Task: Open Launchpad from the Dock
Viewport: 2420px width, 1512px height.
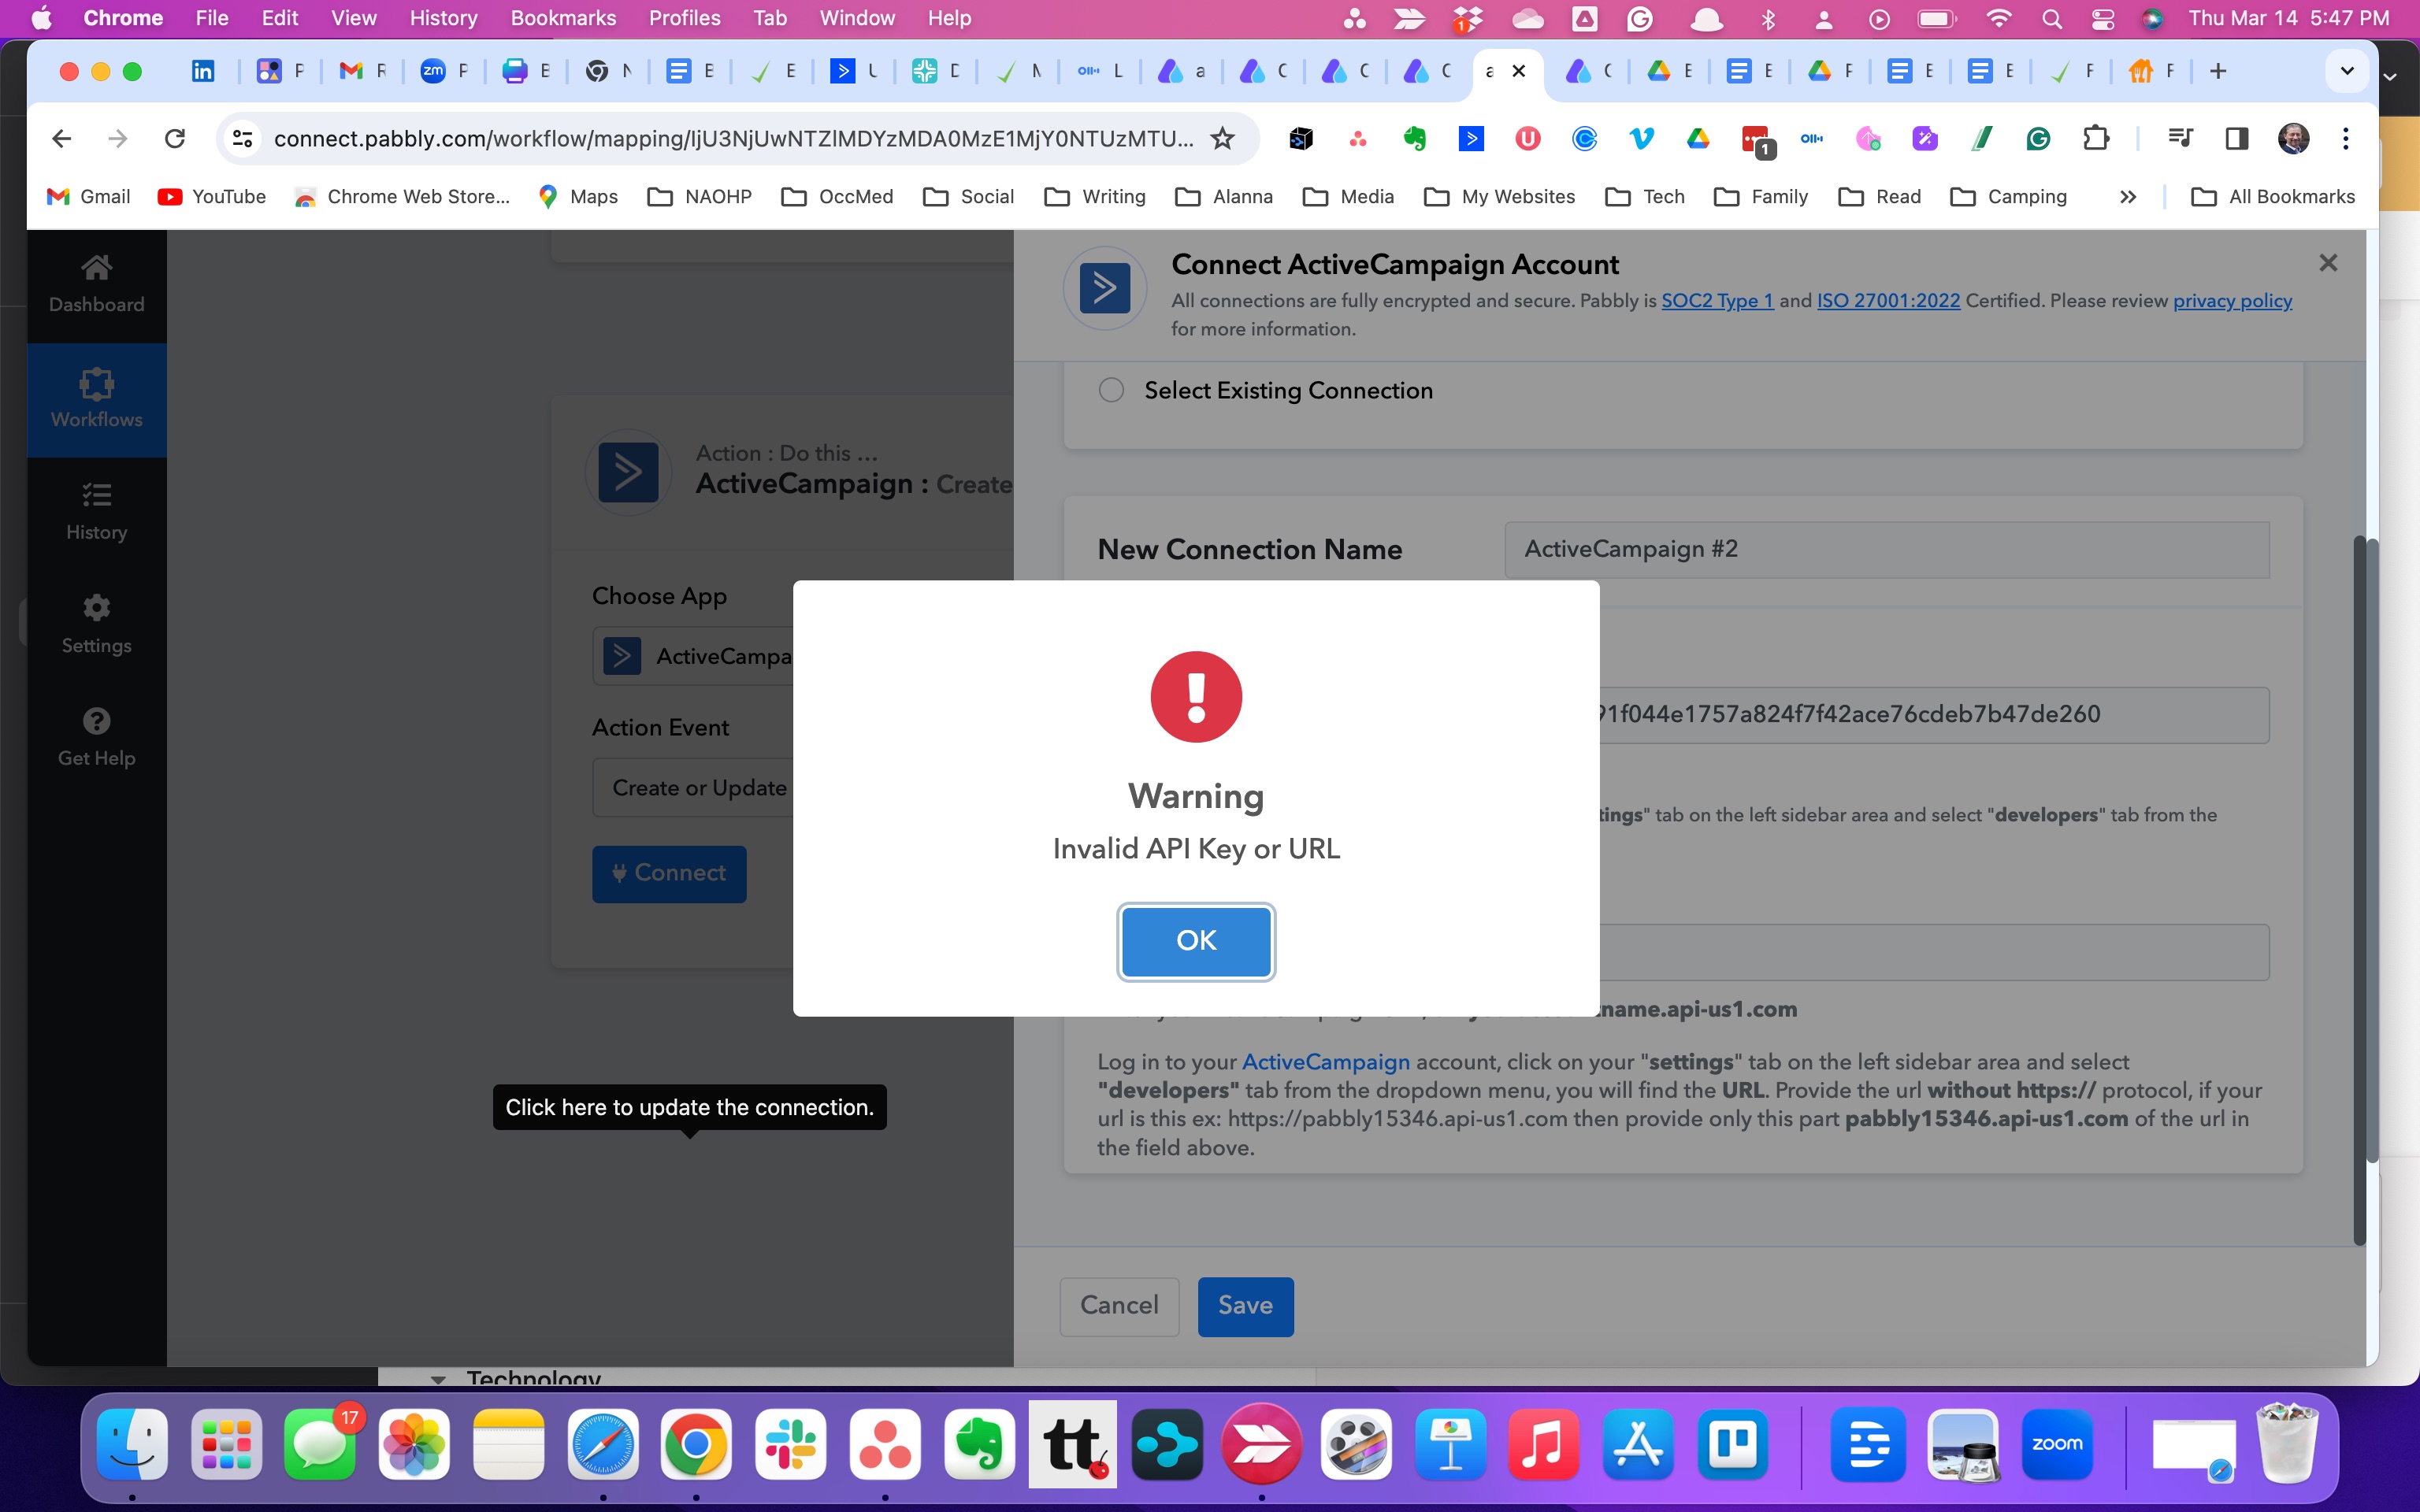Action: [x=226, y=1445]
